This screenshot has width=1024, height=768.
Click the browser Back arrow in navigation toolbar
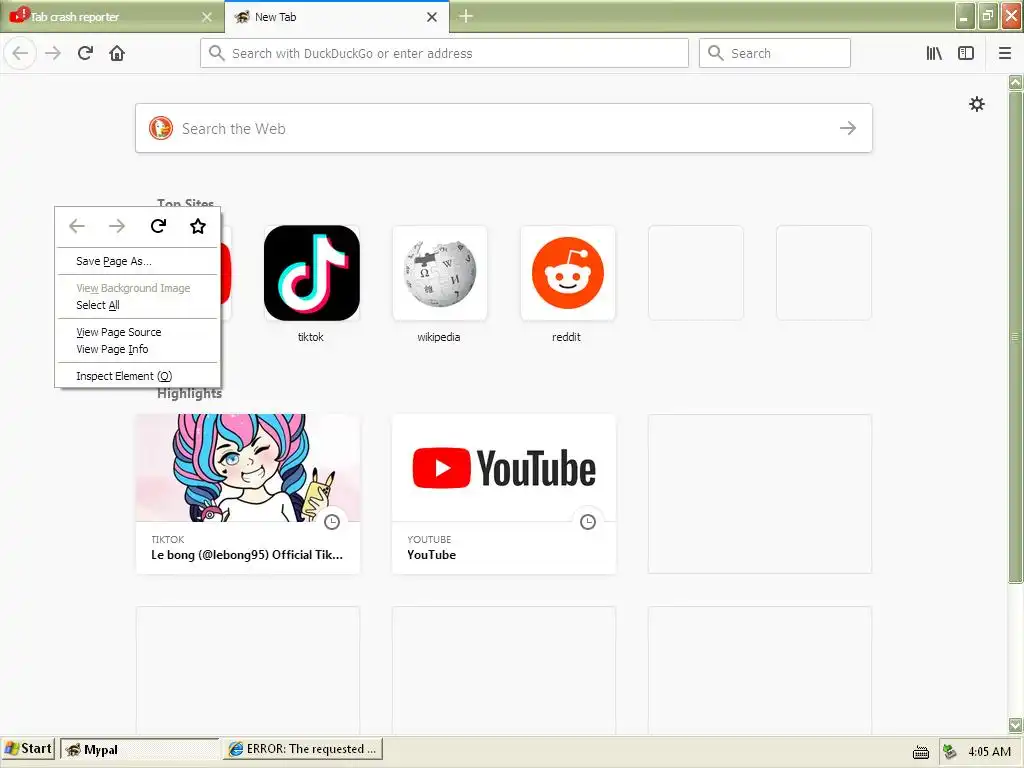20,53
